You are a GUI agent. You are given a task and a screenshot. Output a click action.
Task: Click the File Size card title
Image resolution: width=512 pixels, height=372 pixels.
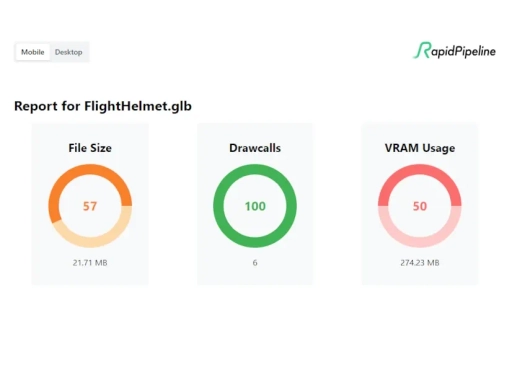[x=90, y=148]
